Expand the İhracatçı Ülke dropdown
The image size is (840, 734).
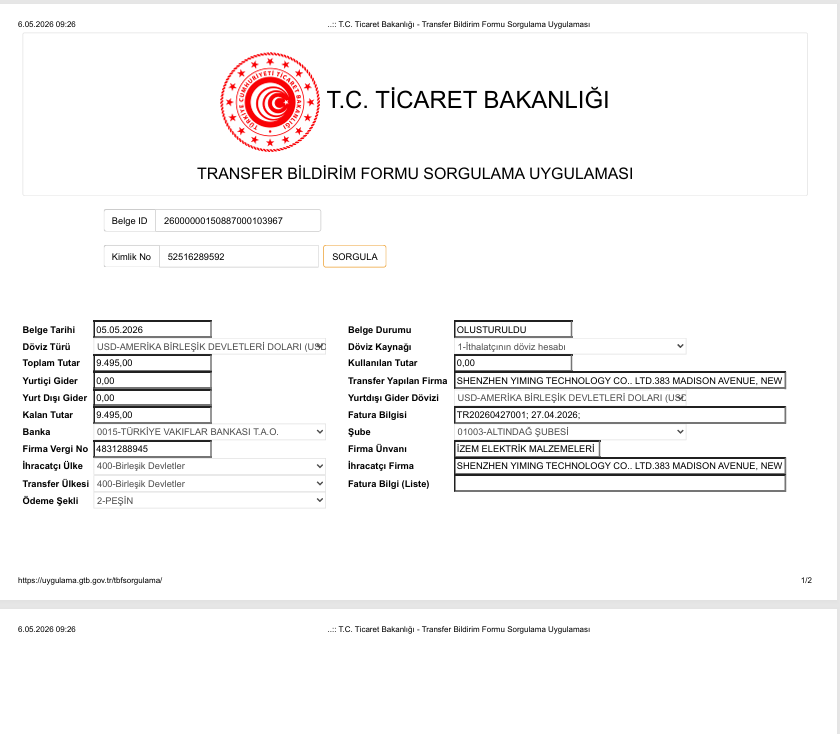pos(209,466)
